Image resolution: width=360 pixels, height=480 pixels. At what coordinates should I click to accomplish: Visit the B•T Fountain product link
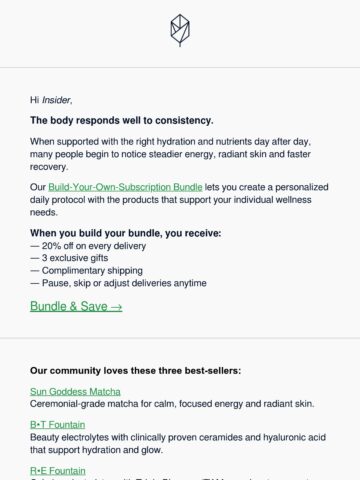coord(57,425)
